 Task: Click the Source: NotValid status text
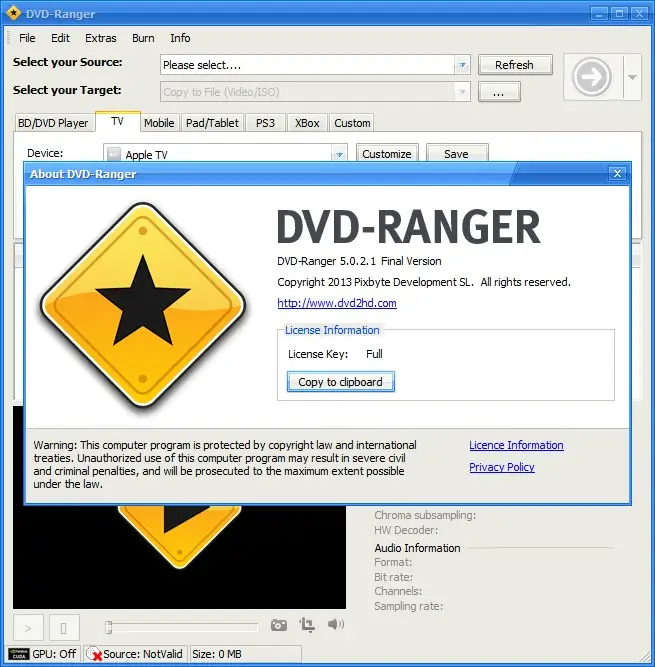click(142, 654)
